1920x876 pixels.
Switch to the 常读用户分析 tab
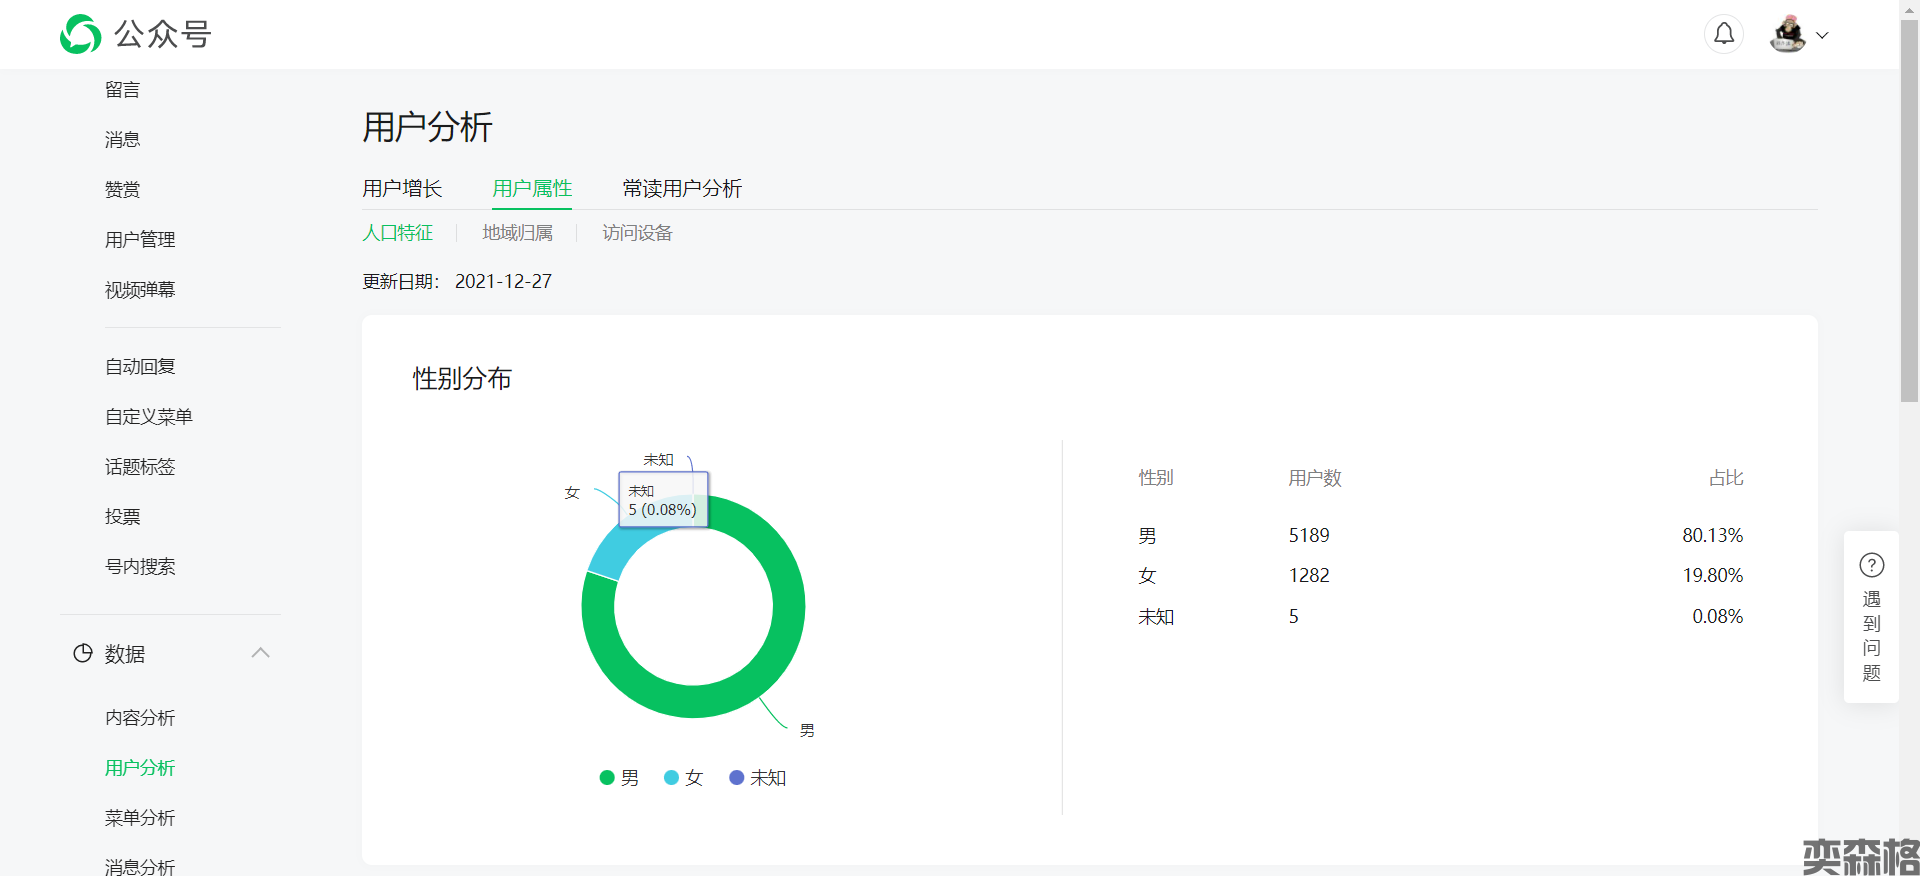point(682,188)
